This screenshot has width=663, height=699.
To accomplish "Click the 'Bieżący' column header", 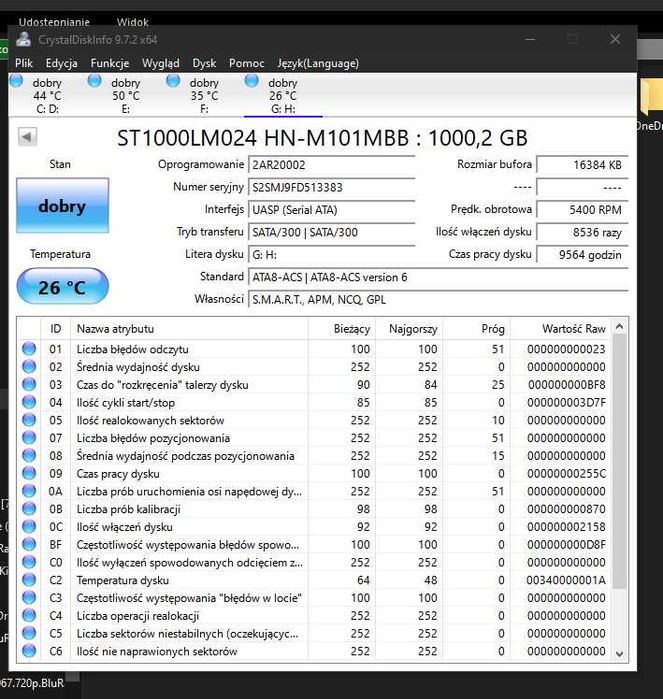I will coord(342,329).
